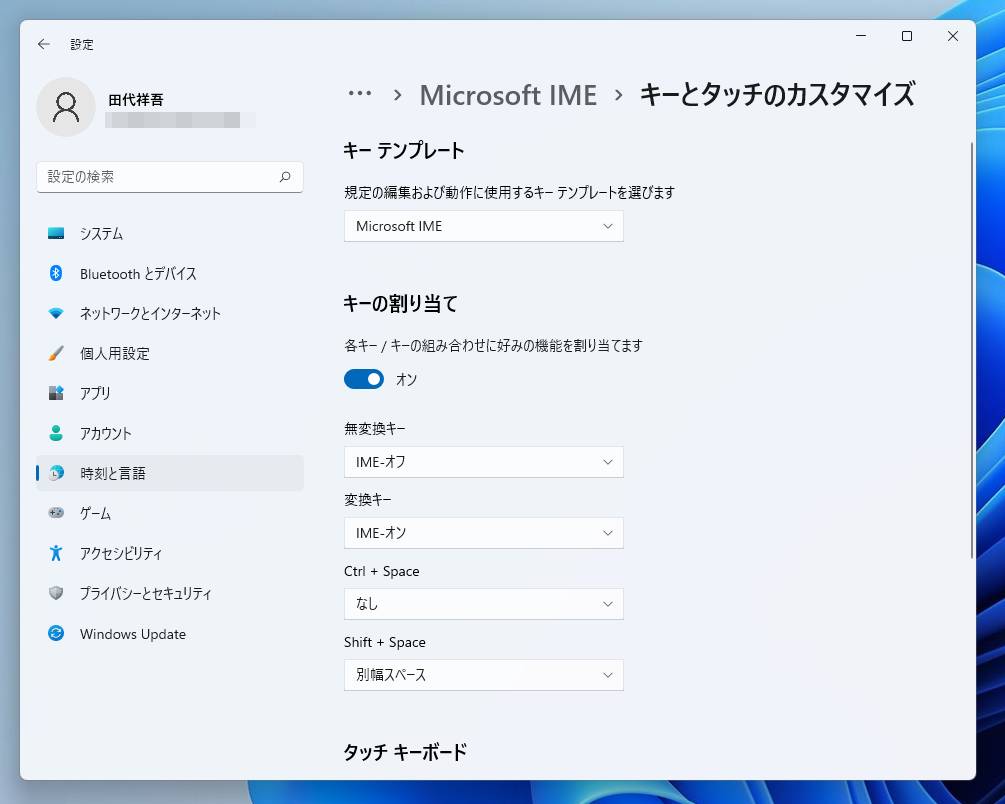1005x804 pixels.
Task: Open the Ctrl + Space assignment dropdown
Action: (483, 603)
